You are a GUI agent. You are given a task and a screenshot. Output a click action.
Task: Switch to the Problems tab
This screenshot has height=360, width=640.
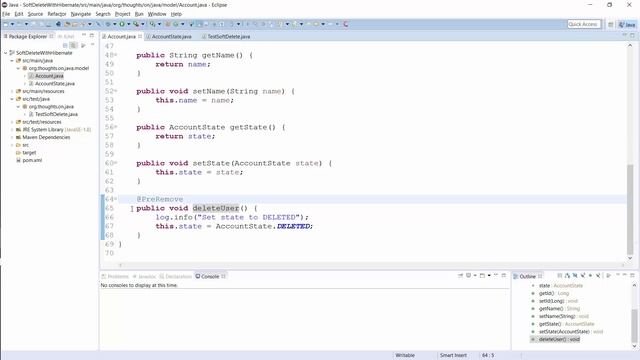115,276
